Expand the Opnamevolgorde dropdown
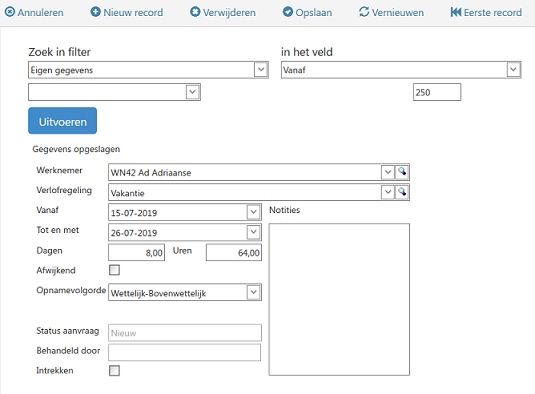This screenshot has width=535, height=394. (254, 292)
